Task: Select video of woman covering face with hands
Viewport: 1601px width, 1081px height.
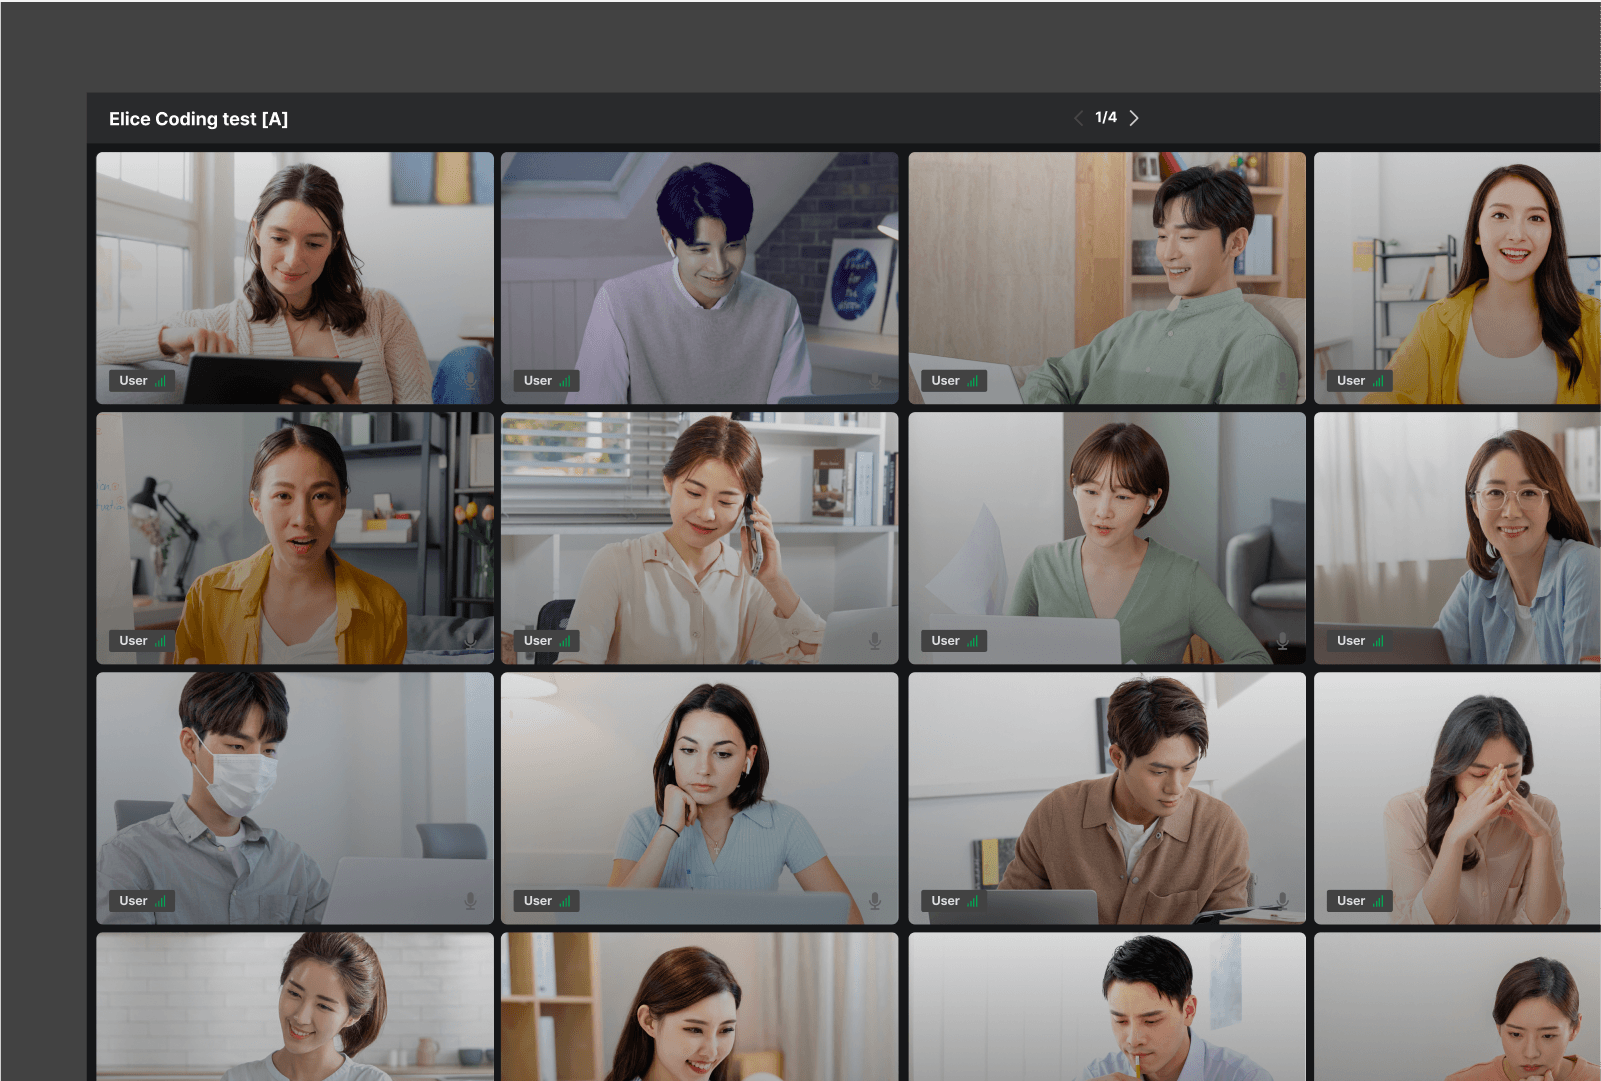Action: (1457, 798)
